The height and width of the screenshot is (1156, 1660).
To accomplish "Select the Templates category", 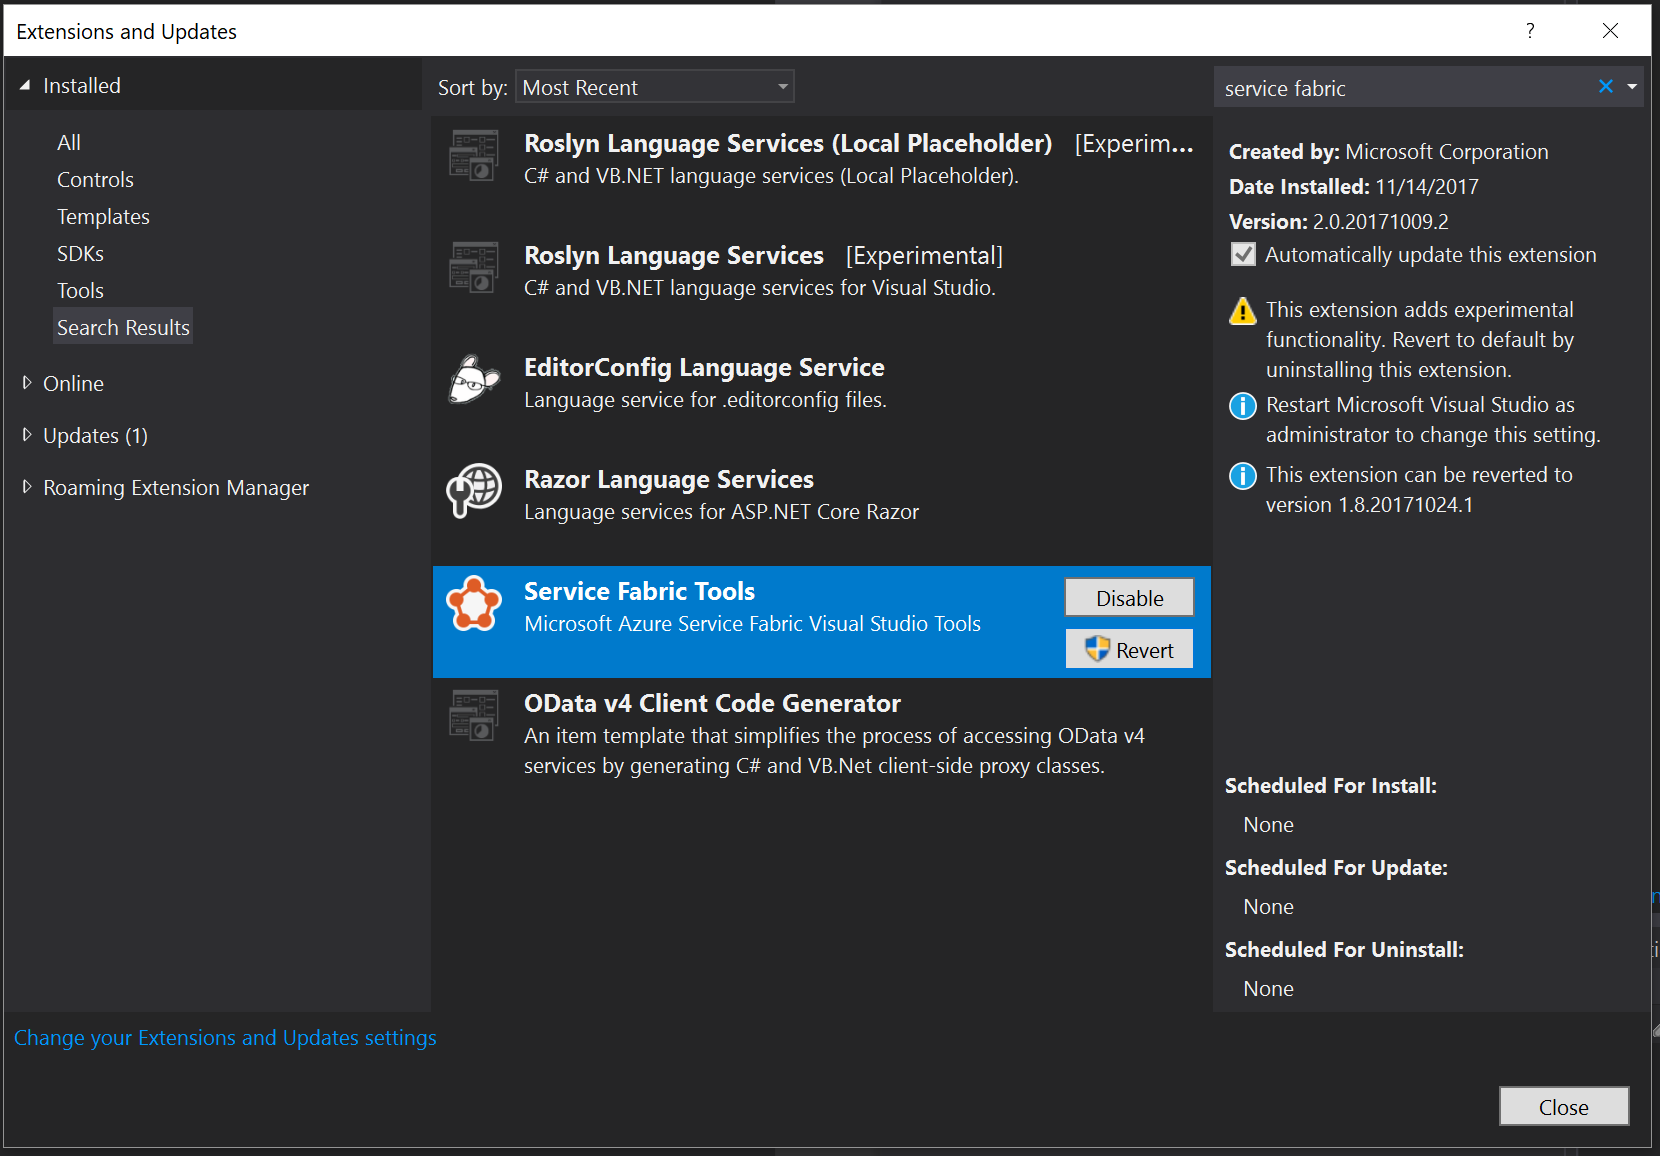I will [x=103, y=216].
